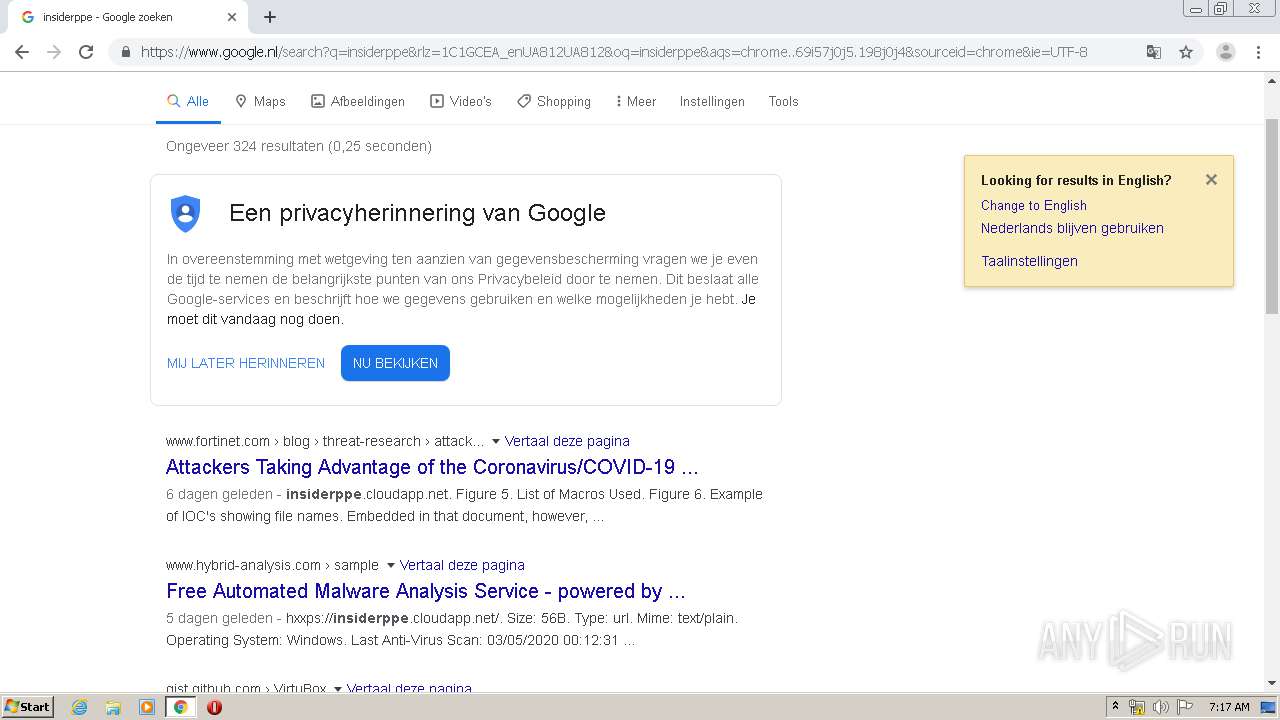Click the forward navigation arrow
Screen dimensions: 1280x720
54,52
